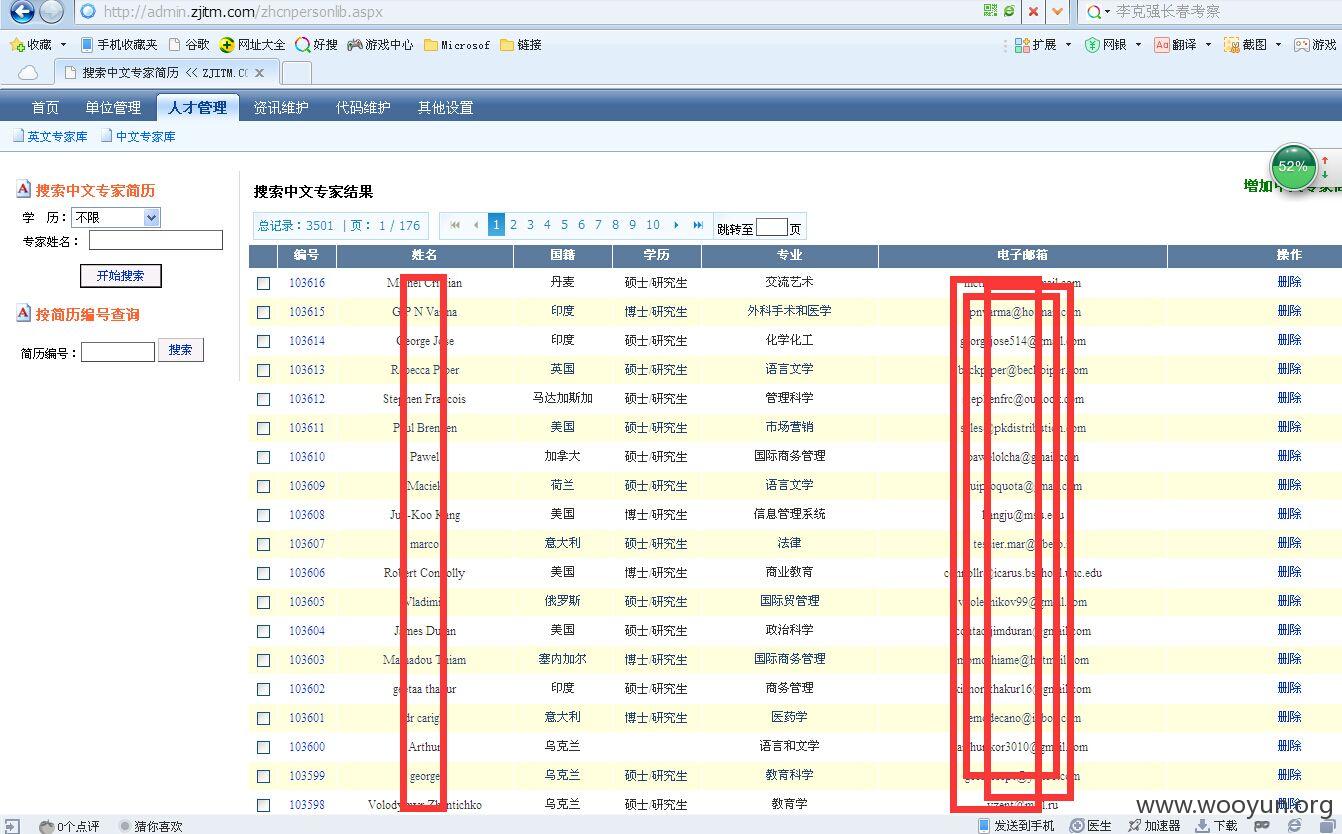The height and width of the screenshot is (834, 1342).
Task: Open the new tab button
Action: 296,73
